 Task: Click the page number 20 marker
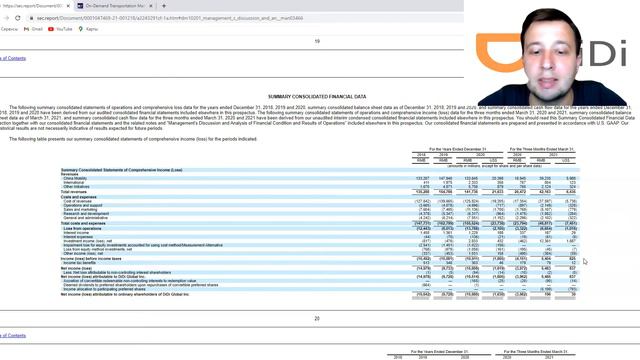coord(317,318)
